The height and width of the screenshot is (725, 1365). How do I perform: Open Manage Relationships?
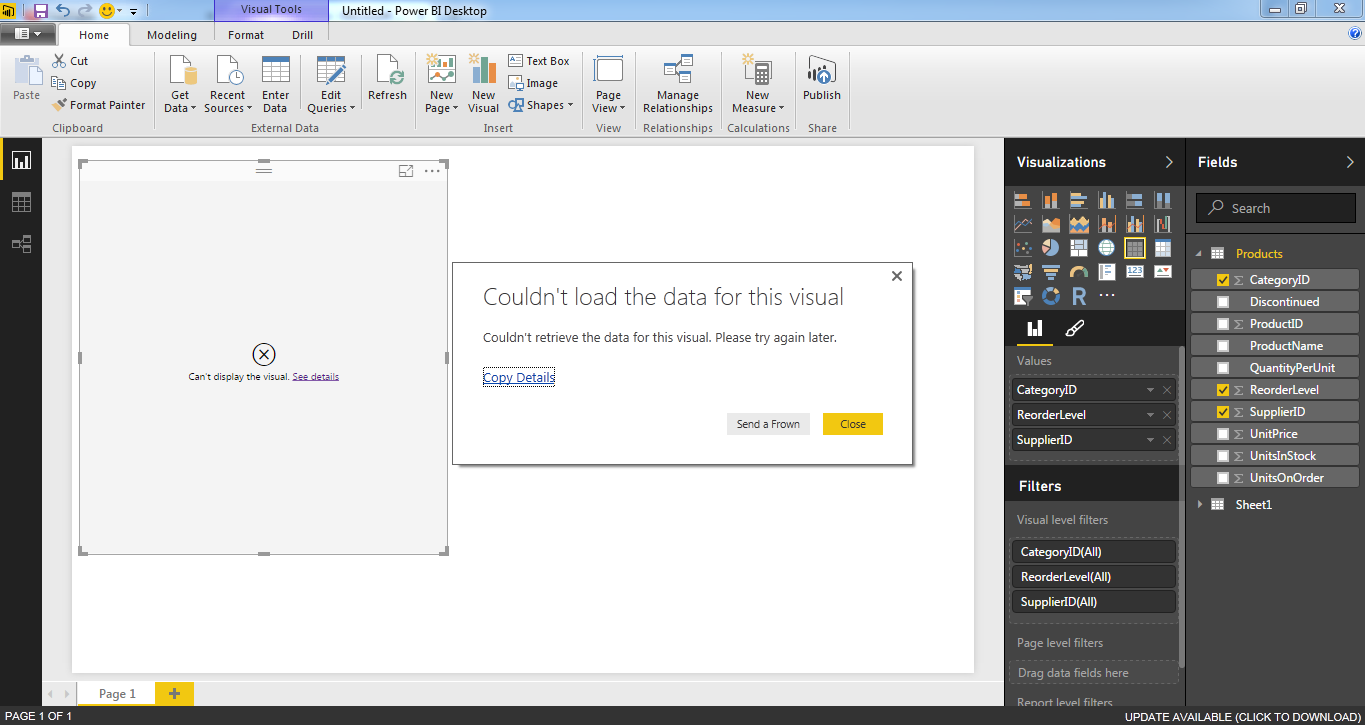point(678,85)
